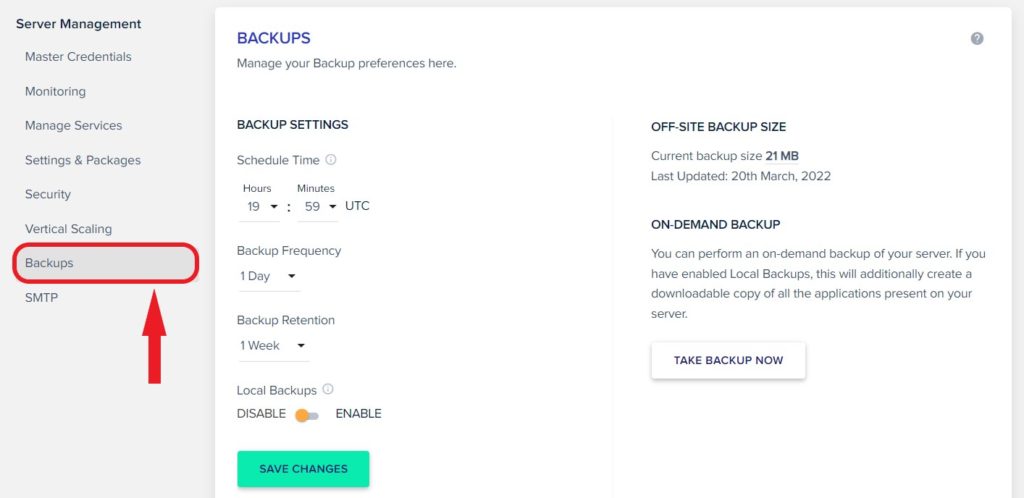Viewport: 1024px width, 498px height.
Task: Toggle the Local Backups switch
Action: pyautogui.click(x=306, y=415)
